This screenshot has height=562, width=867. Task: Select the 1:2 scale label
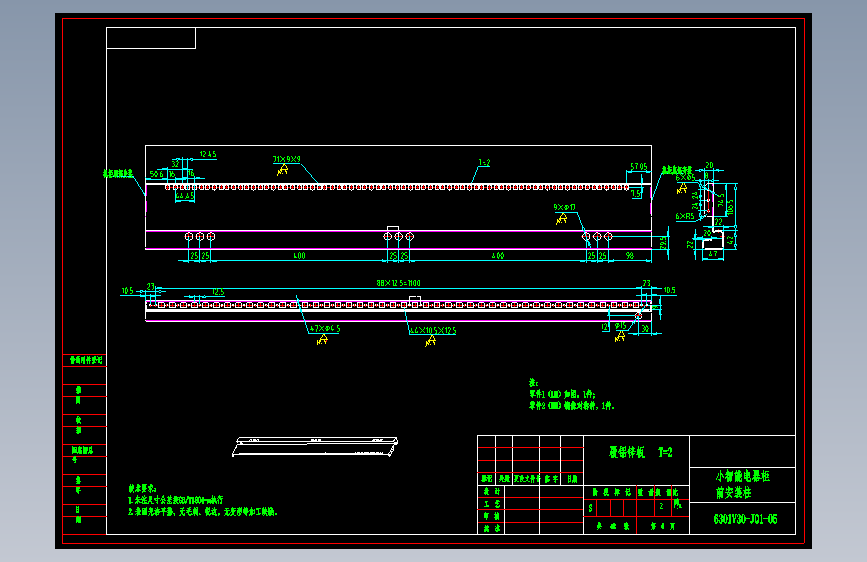484,163
